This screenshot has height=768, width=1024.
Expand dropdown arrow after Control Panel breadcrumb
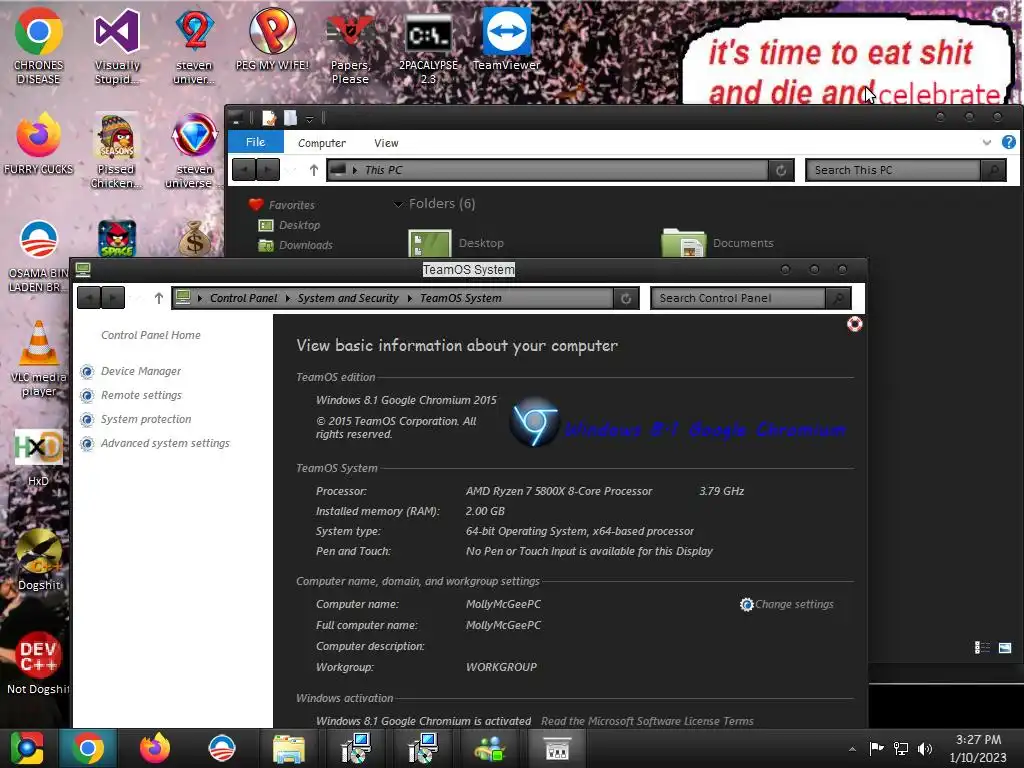point(287,298)
